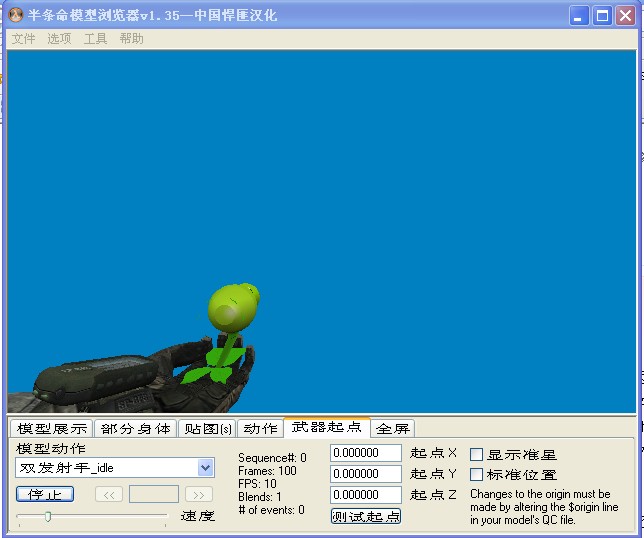644x538 pixels.
Task: Click the 起点 Y value field
Action: (x=366, y=474)
